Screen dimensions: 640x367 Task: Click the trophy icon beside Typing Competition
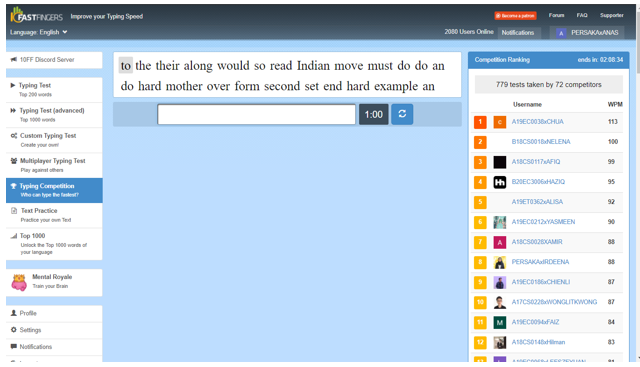[x=13, y=186]
